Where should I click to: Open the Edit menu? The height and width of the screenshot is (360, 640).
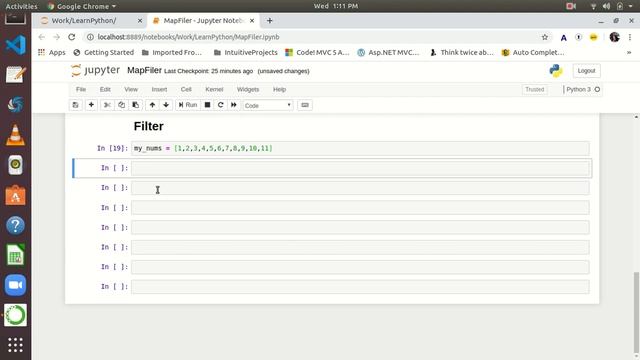tap(105, 89)
